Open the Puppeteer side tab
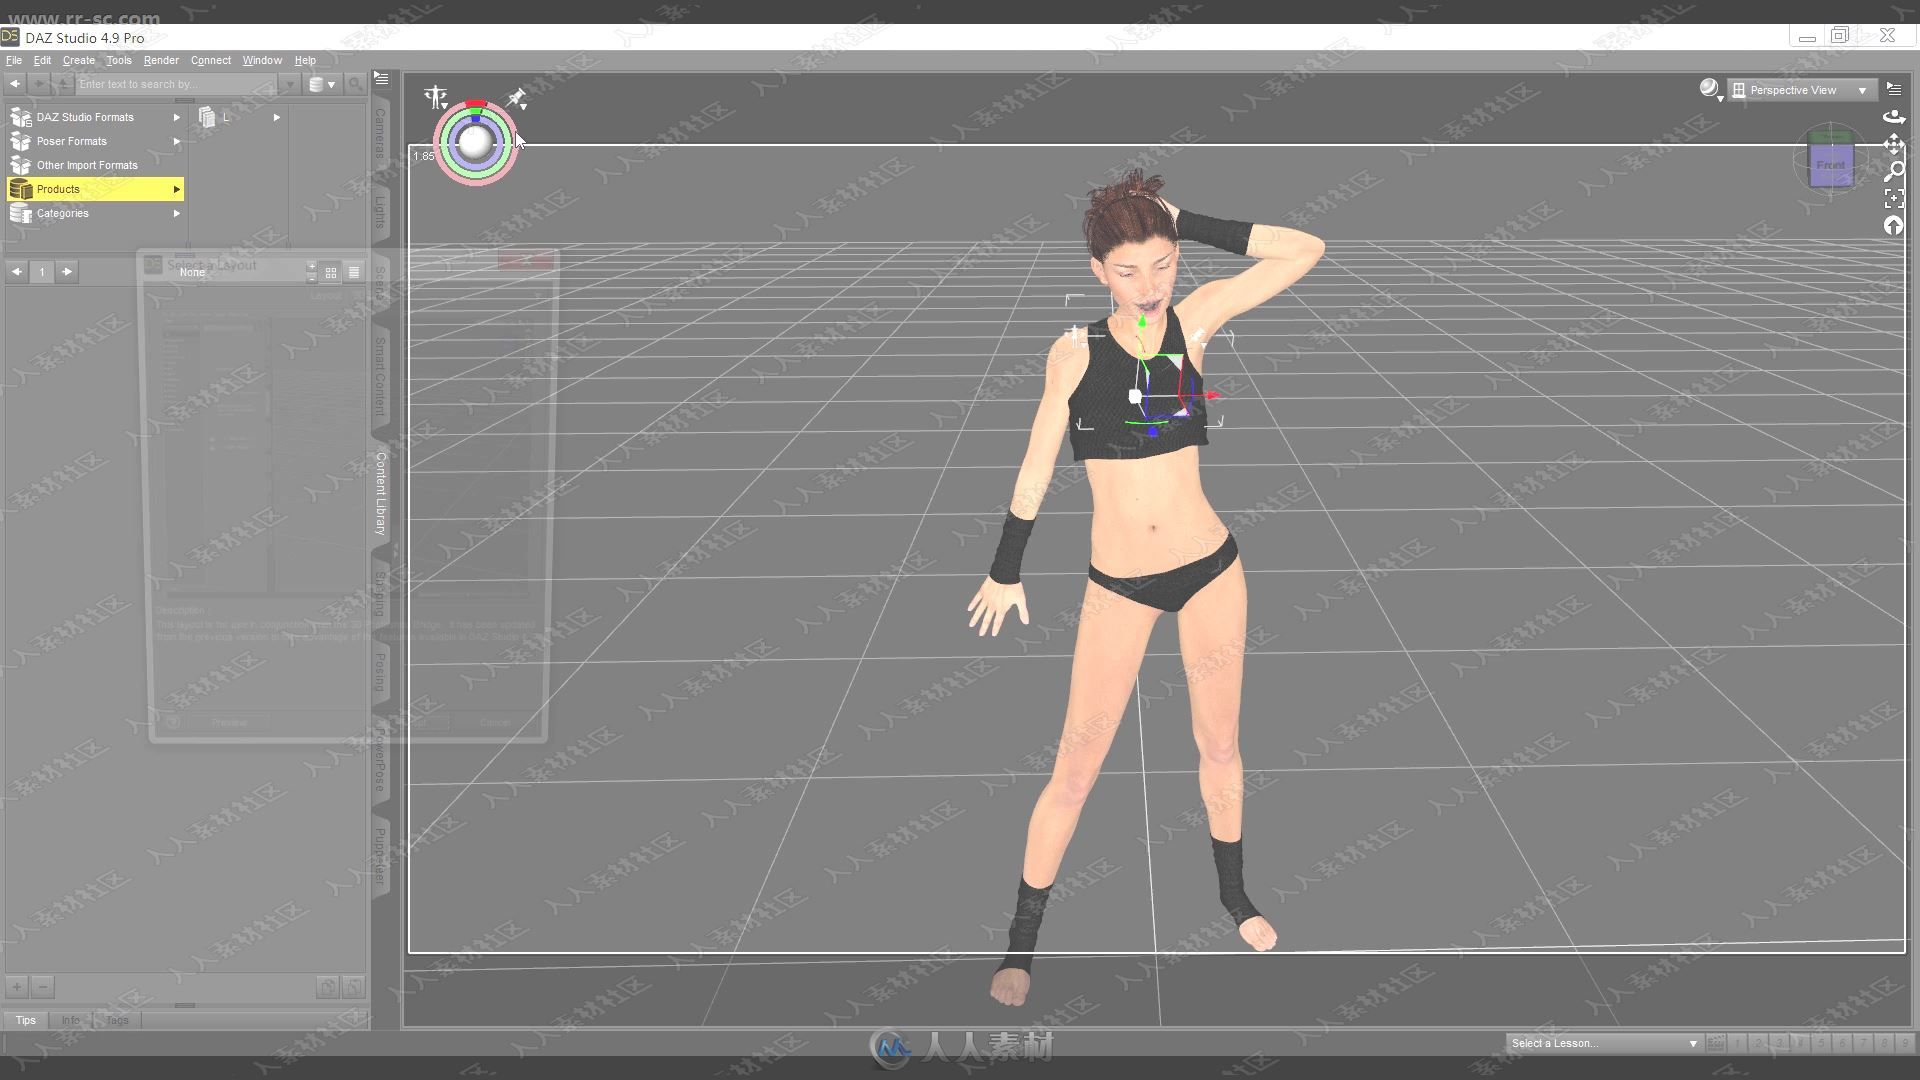Image resolution: width=1920 pixels, height=1080 pixels. coord(380,856)
